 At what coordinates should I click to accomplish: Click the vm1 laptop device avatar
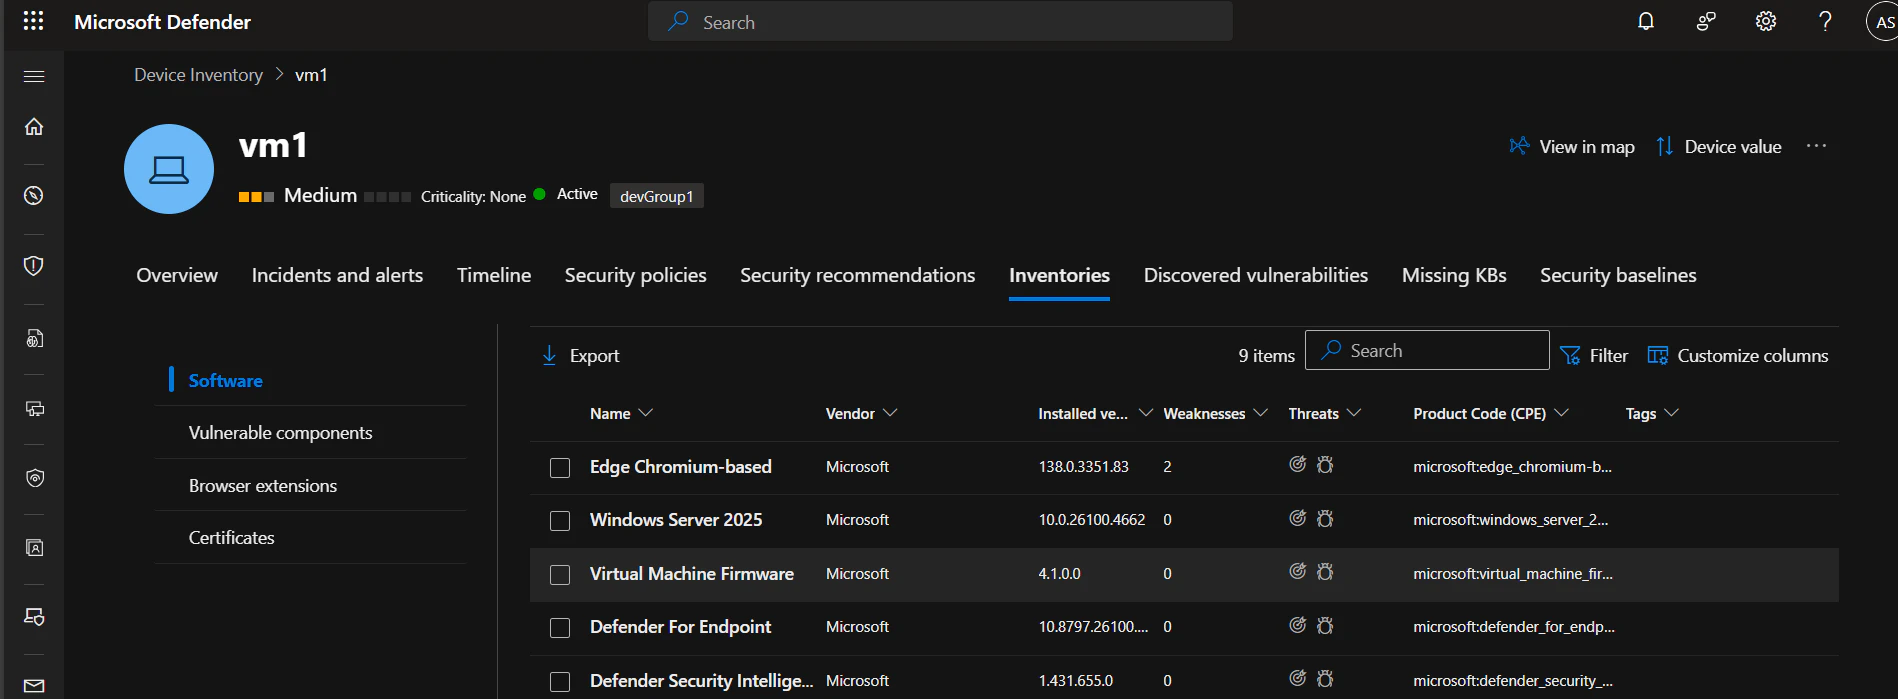[x=169, y=169]
